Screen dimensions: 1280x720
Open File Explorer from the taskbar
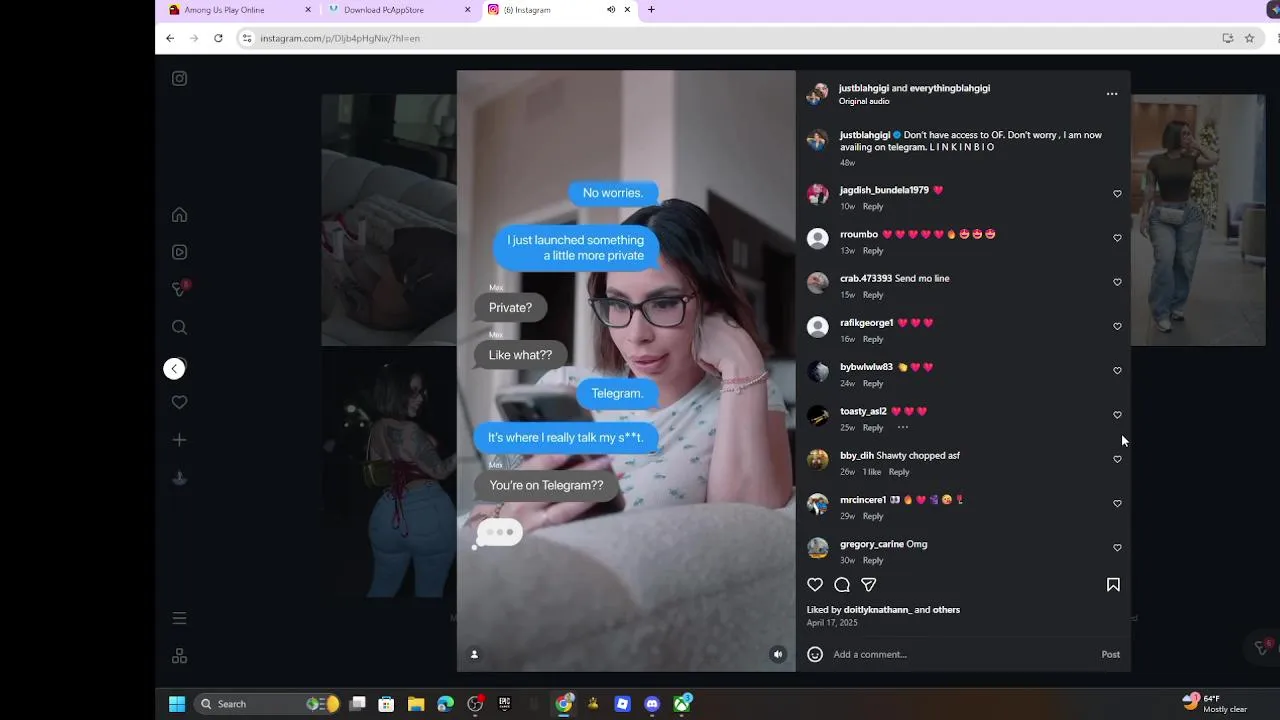coord(416,704)
